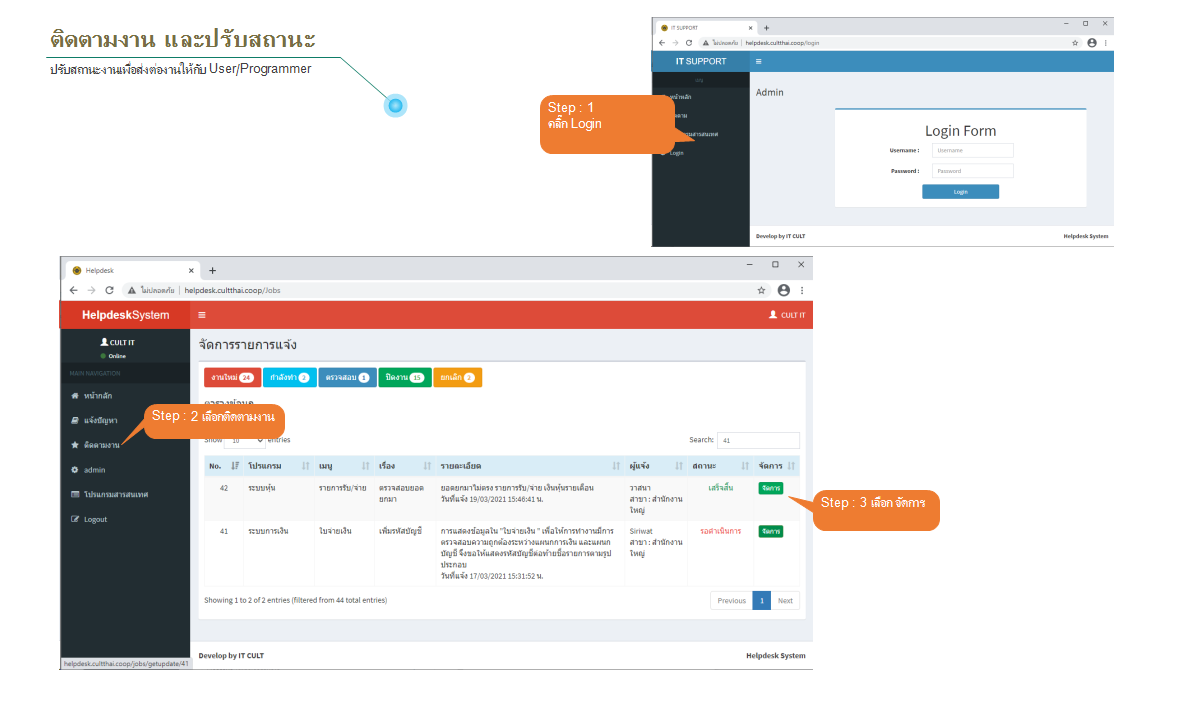The image size is (1188, 717).
Task: Filter by ปิดงาน green status tab
Action: tap(404, 378)
